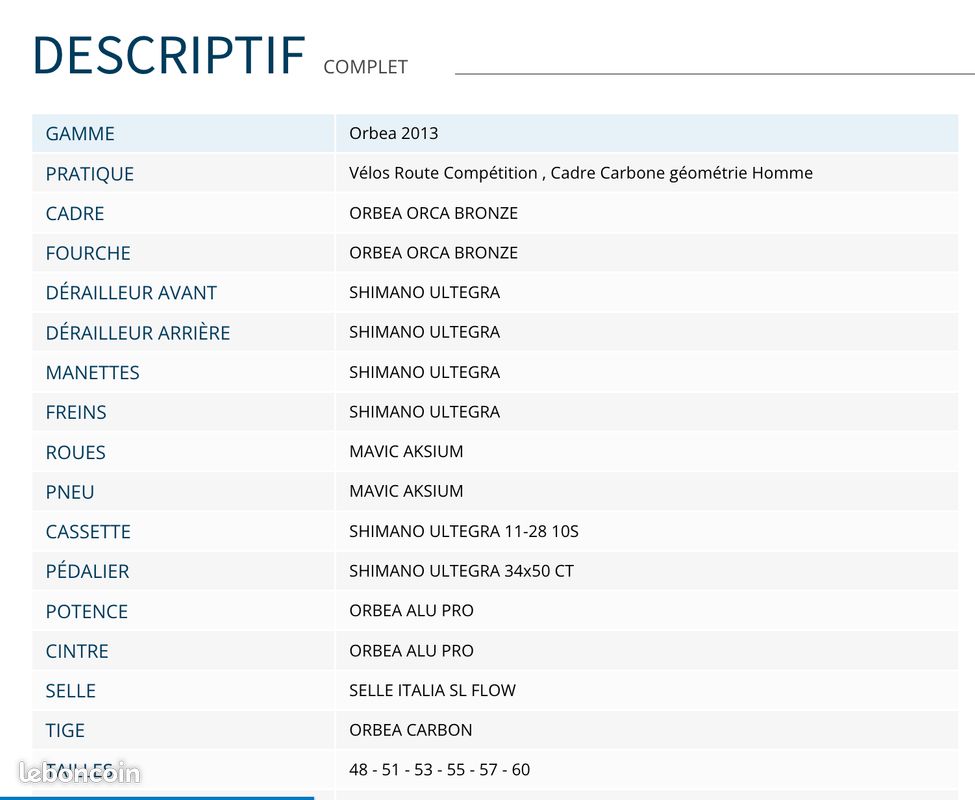Click the value 'Orbea 2013'
This screenshot has width=975, height=800.
394,133
